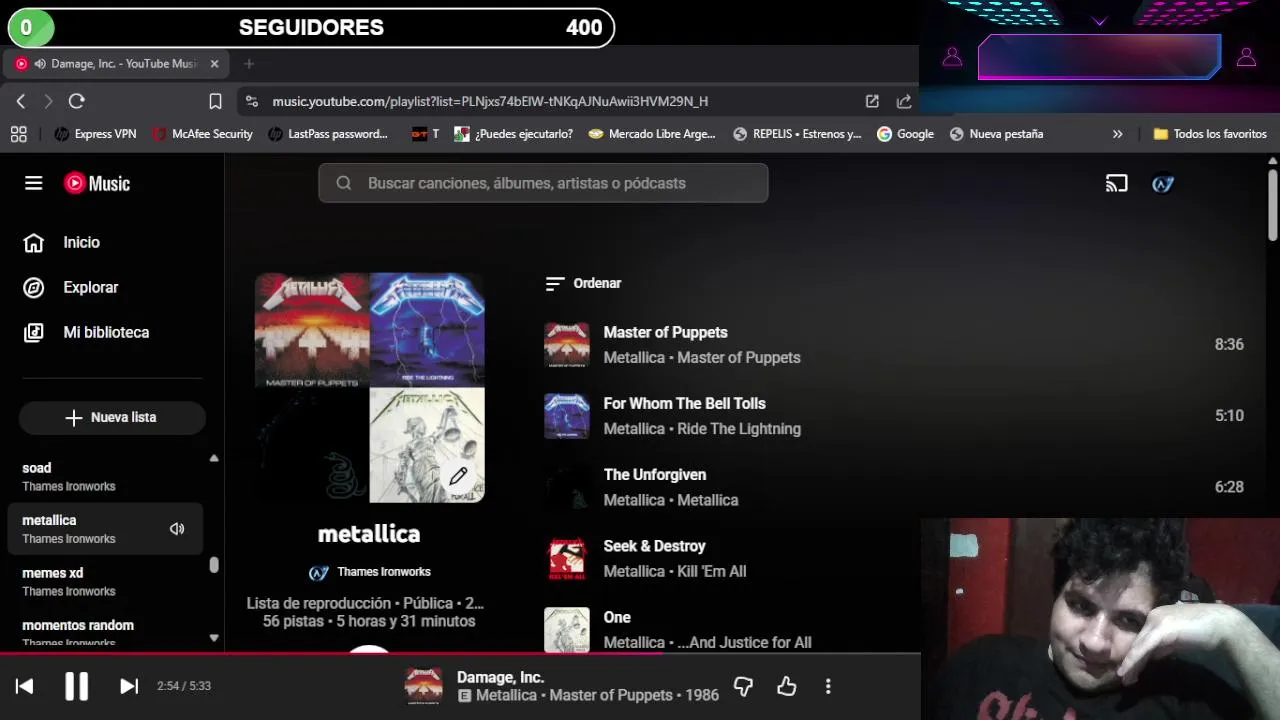1280x720 pixels.
Task: Open the hamburger guide menu
Action: coord(33,183)
